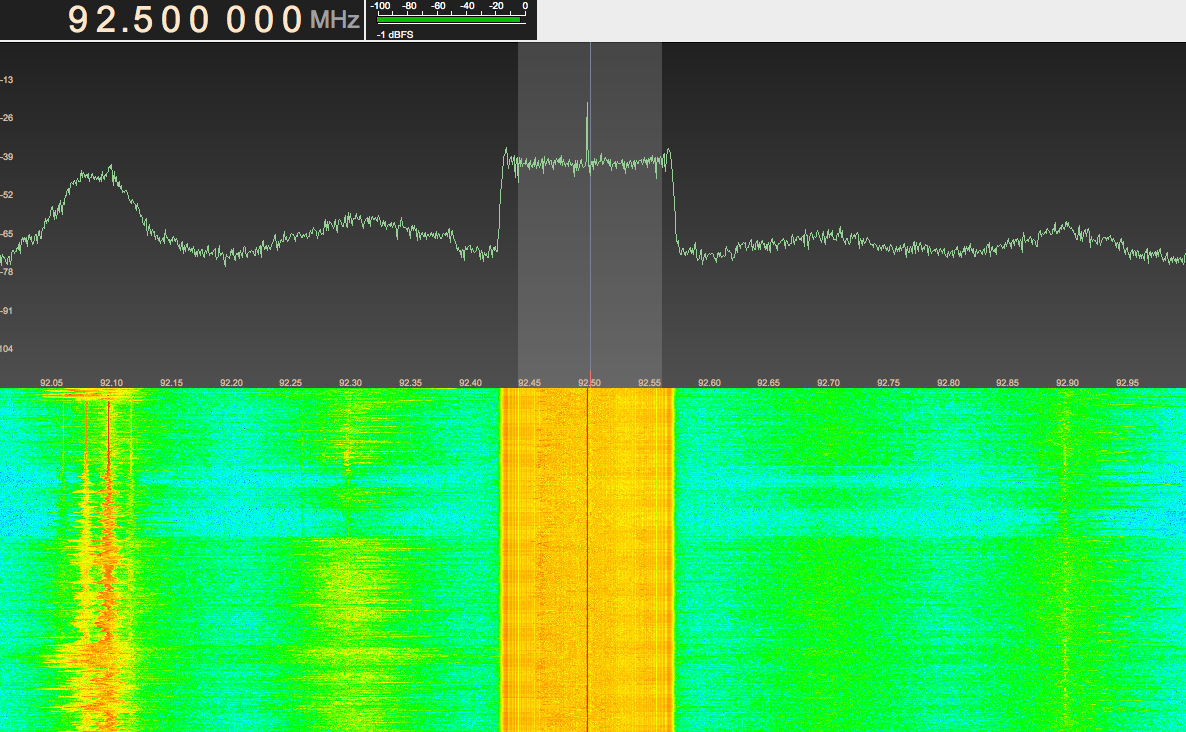Click the 92.70 frequency axis label

click(829, 383)
